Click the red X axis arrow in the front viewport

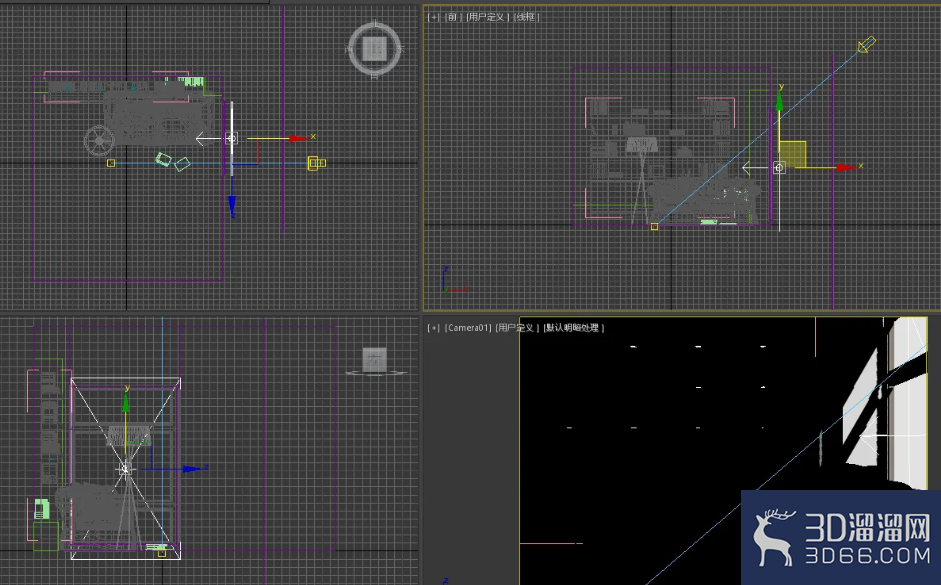(x=846, y=167)
